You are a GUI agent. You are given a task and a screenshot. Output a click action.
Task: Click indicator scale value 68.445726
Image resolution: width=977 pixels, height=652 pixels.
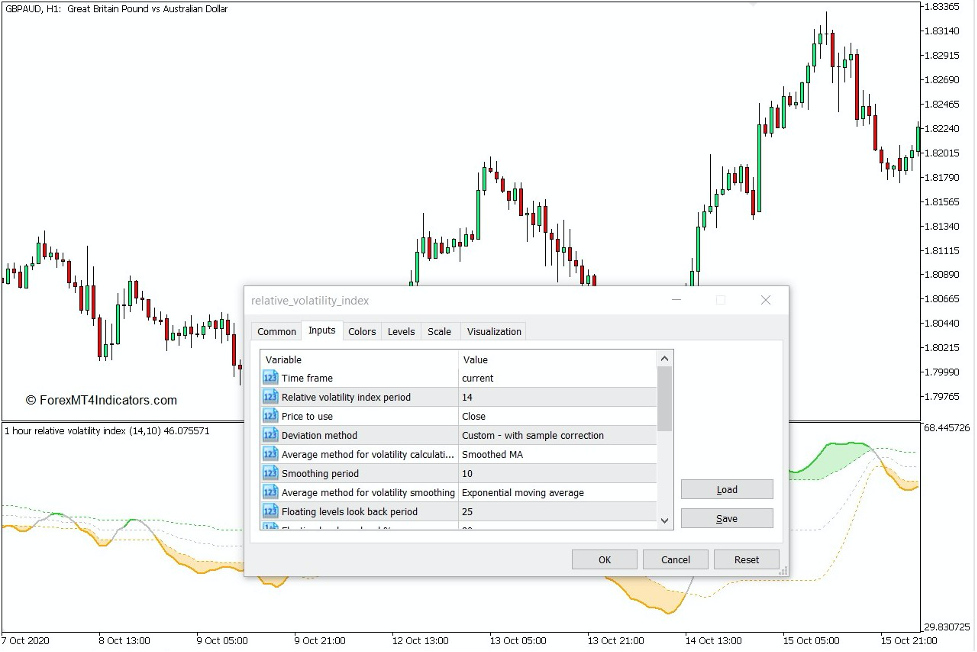coord(946,428)
